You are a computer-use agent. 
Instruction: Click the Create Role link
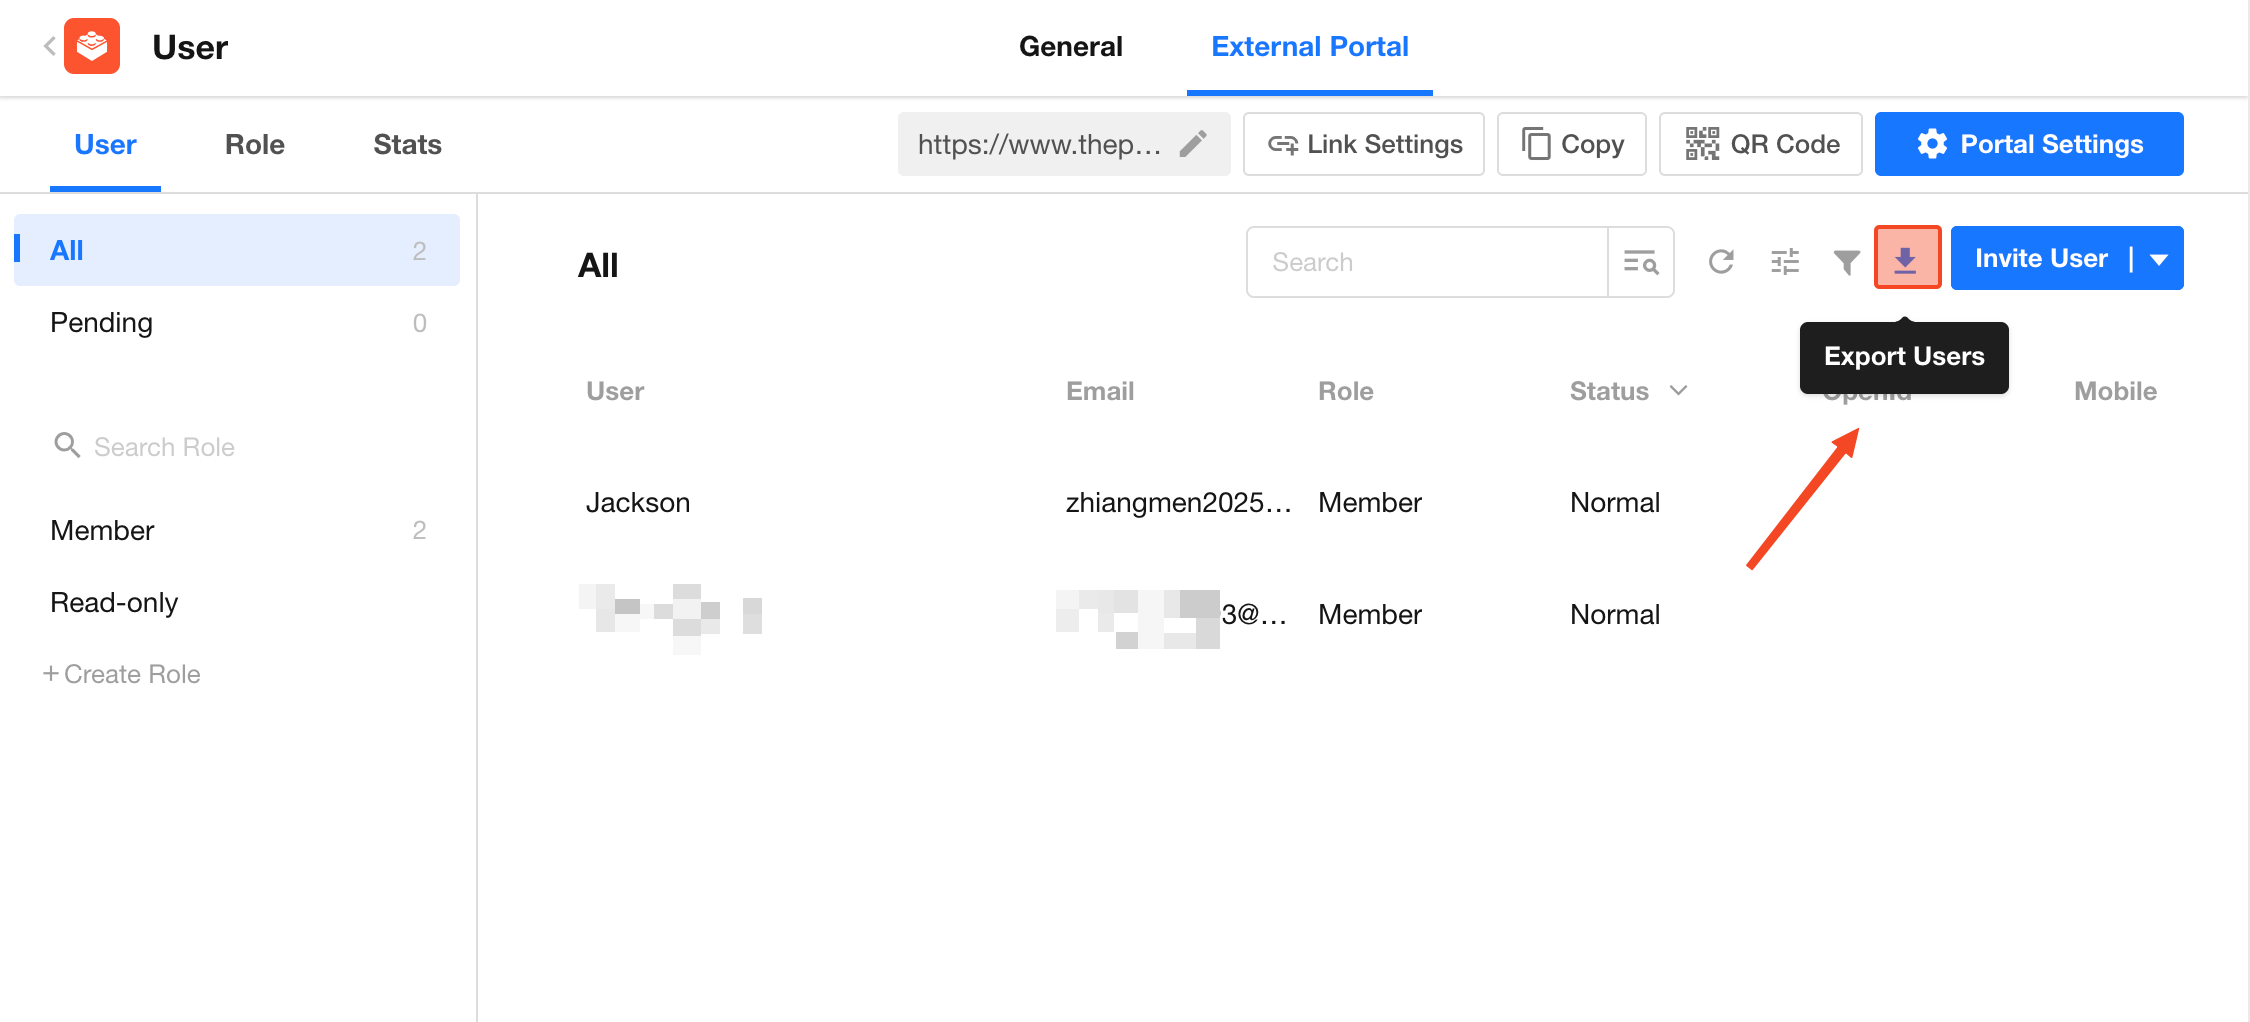click(x=122, y=674)
